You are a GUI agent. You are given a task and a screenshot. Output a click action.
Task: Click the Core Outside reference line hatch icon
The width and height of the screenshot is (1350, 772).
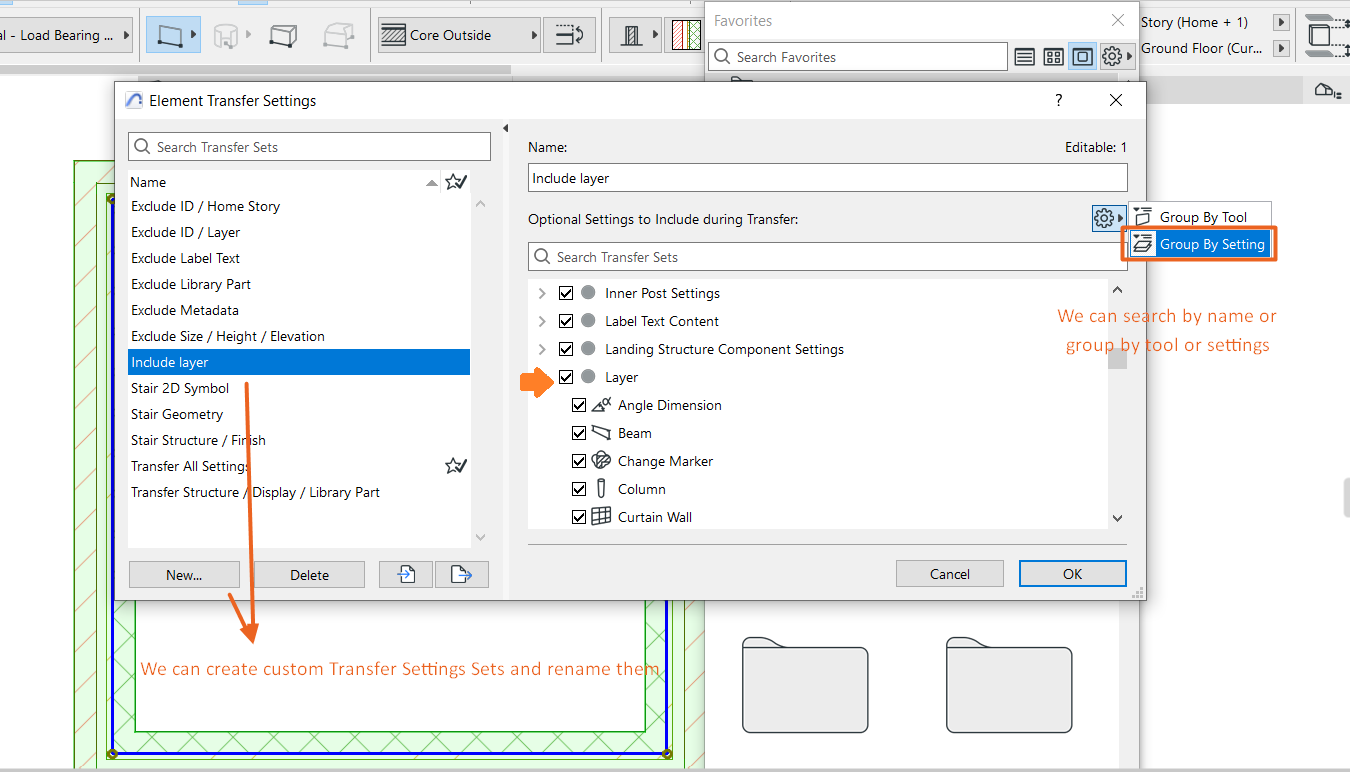point(394,35)
